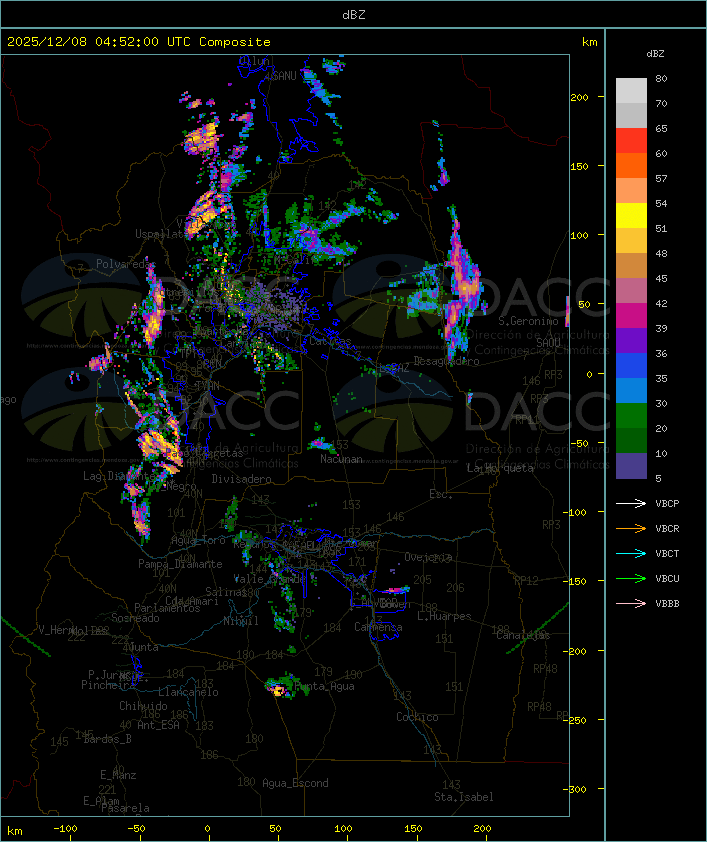The width and height of the screenshot is (707, 842).
Task: Click the white VBCP arrow icon
Action: (x=631, y=504)
